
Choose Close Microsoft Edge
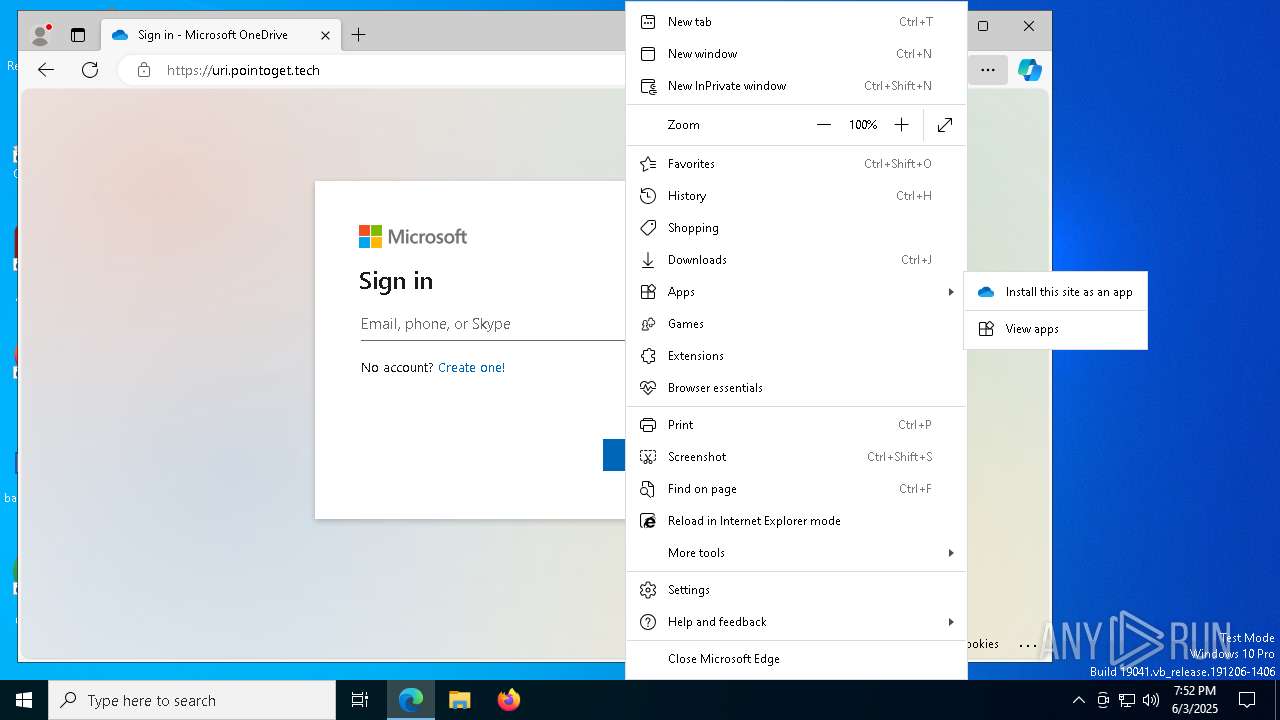coord(796,659)
